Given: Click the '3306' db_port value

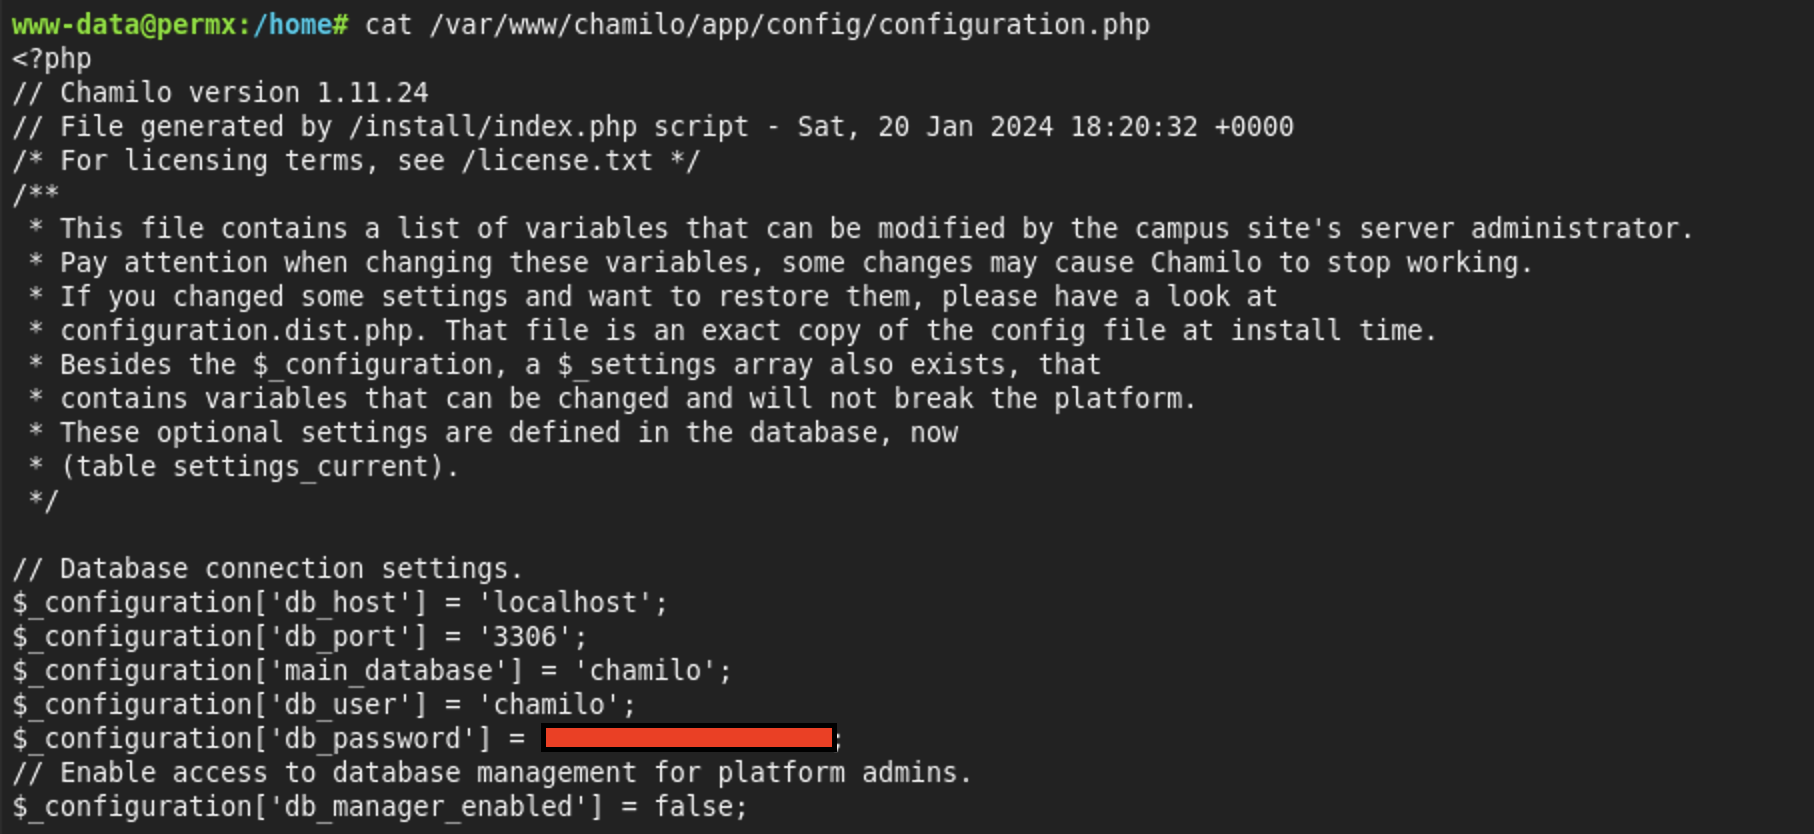Looking at the screenshot, I should tap(525, 636).
